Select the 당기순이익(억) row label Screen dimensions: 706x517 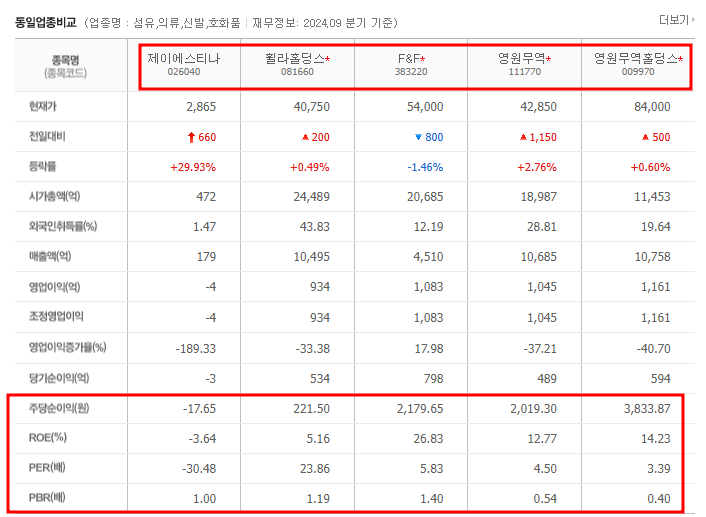tap(59, 378)
